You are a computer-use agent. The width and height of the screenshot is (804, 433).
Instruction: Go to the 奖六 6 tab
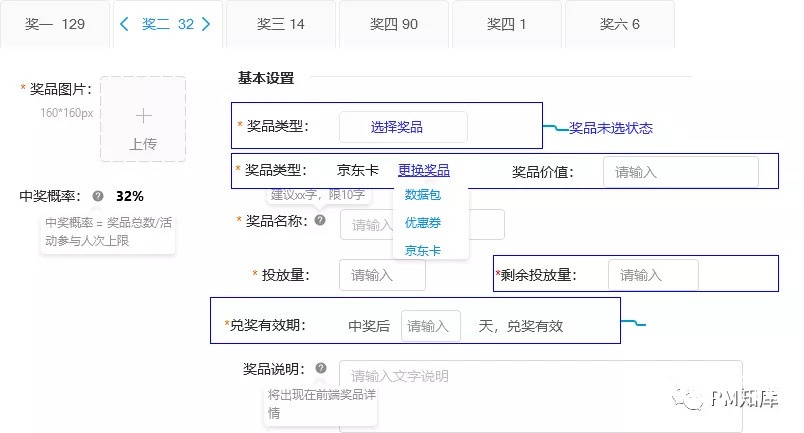click(x=620, y=24)
